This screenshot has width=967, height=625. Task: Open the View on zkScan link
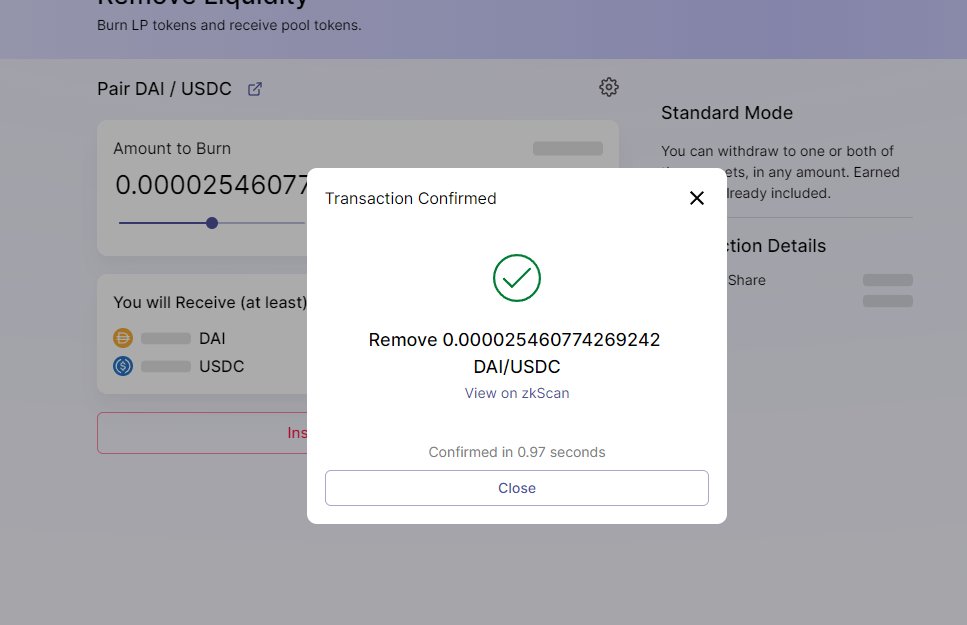517,393
